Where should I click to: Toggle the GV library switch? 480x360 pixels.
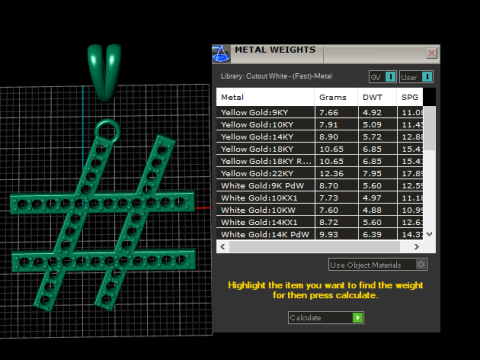[383, 77]
